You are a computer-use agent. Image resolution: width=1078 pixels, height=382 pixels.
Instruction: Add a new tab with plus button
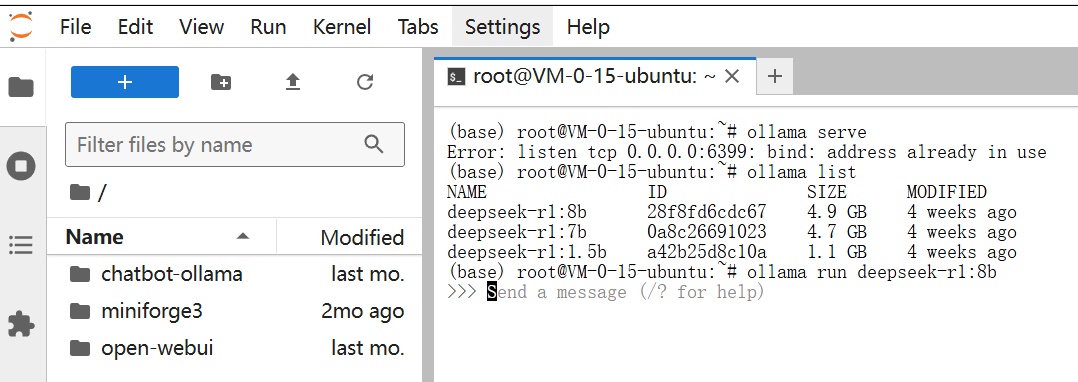(x=775, y=76)
